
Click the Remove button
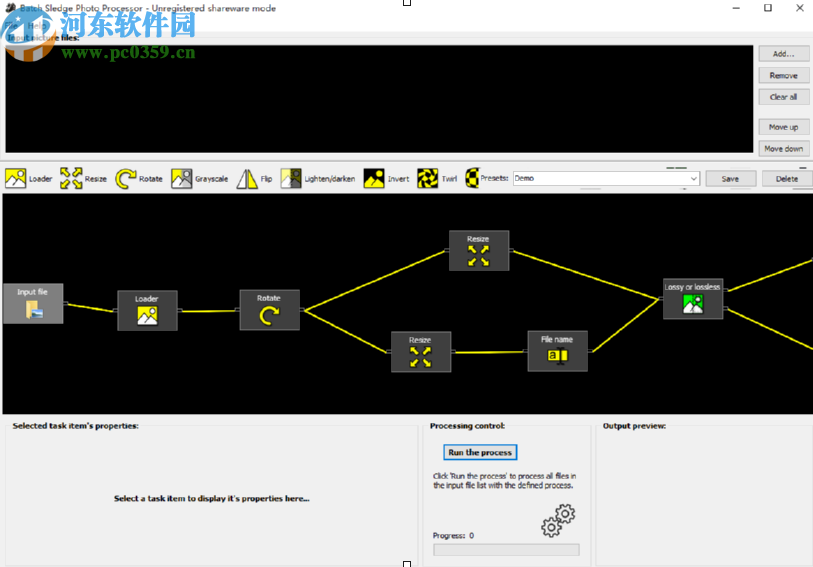pos(783,76)
